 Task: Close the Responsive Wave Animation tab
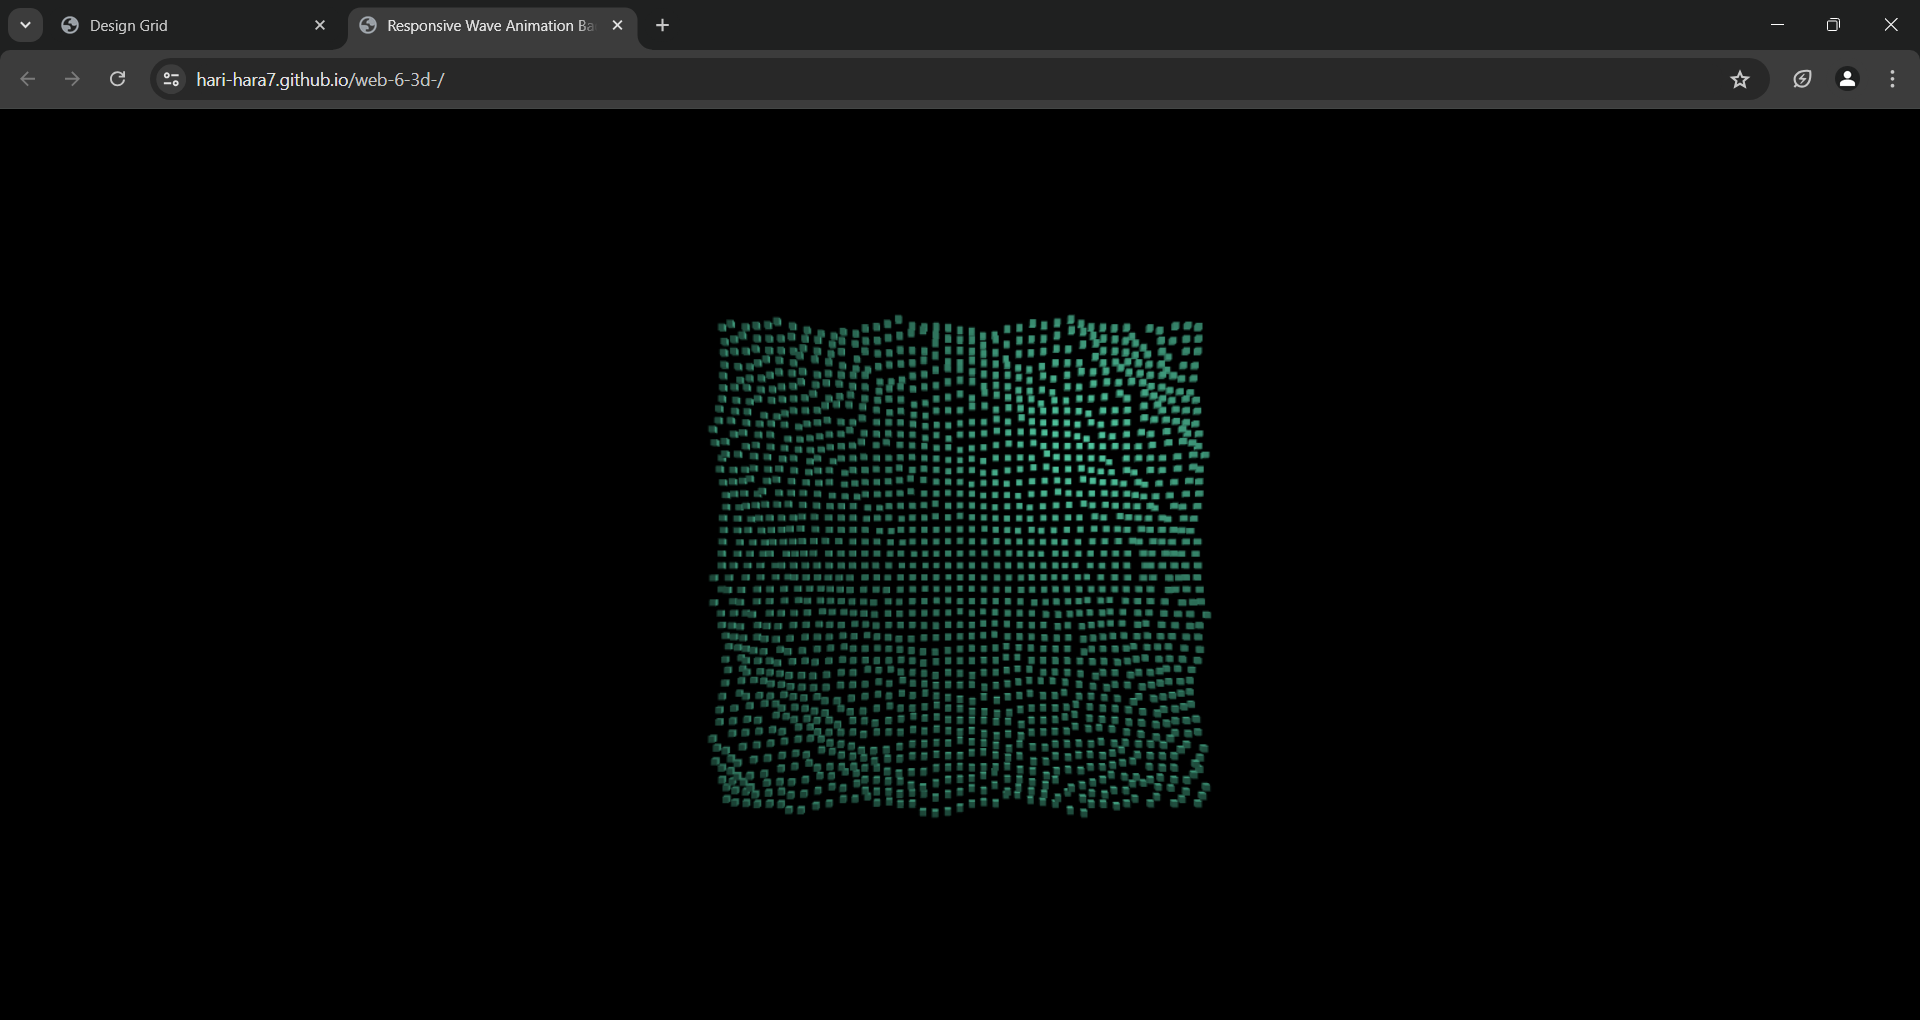point(618,26)
